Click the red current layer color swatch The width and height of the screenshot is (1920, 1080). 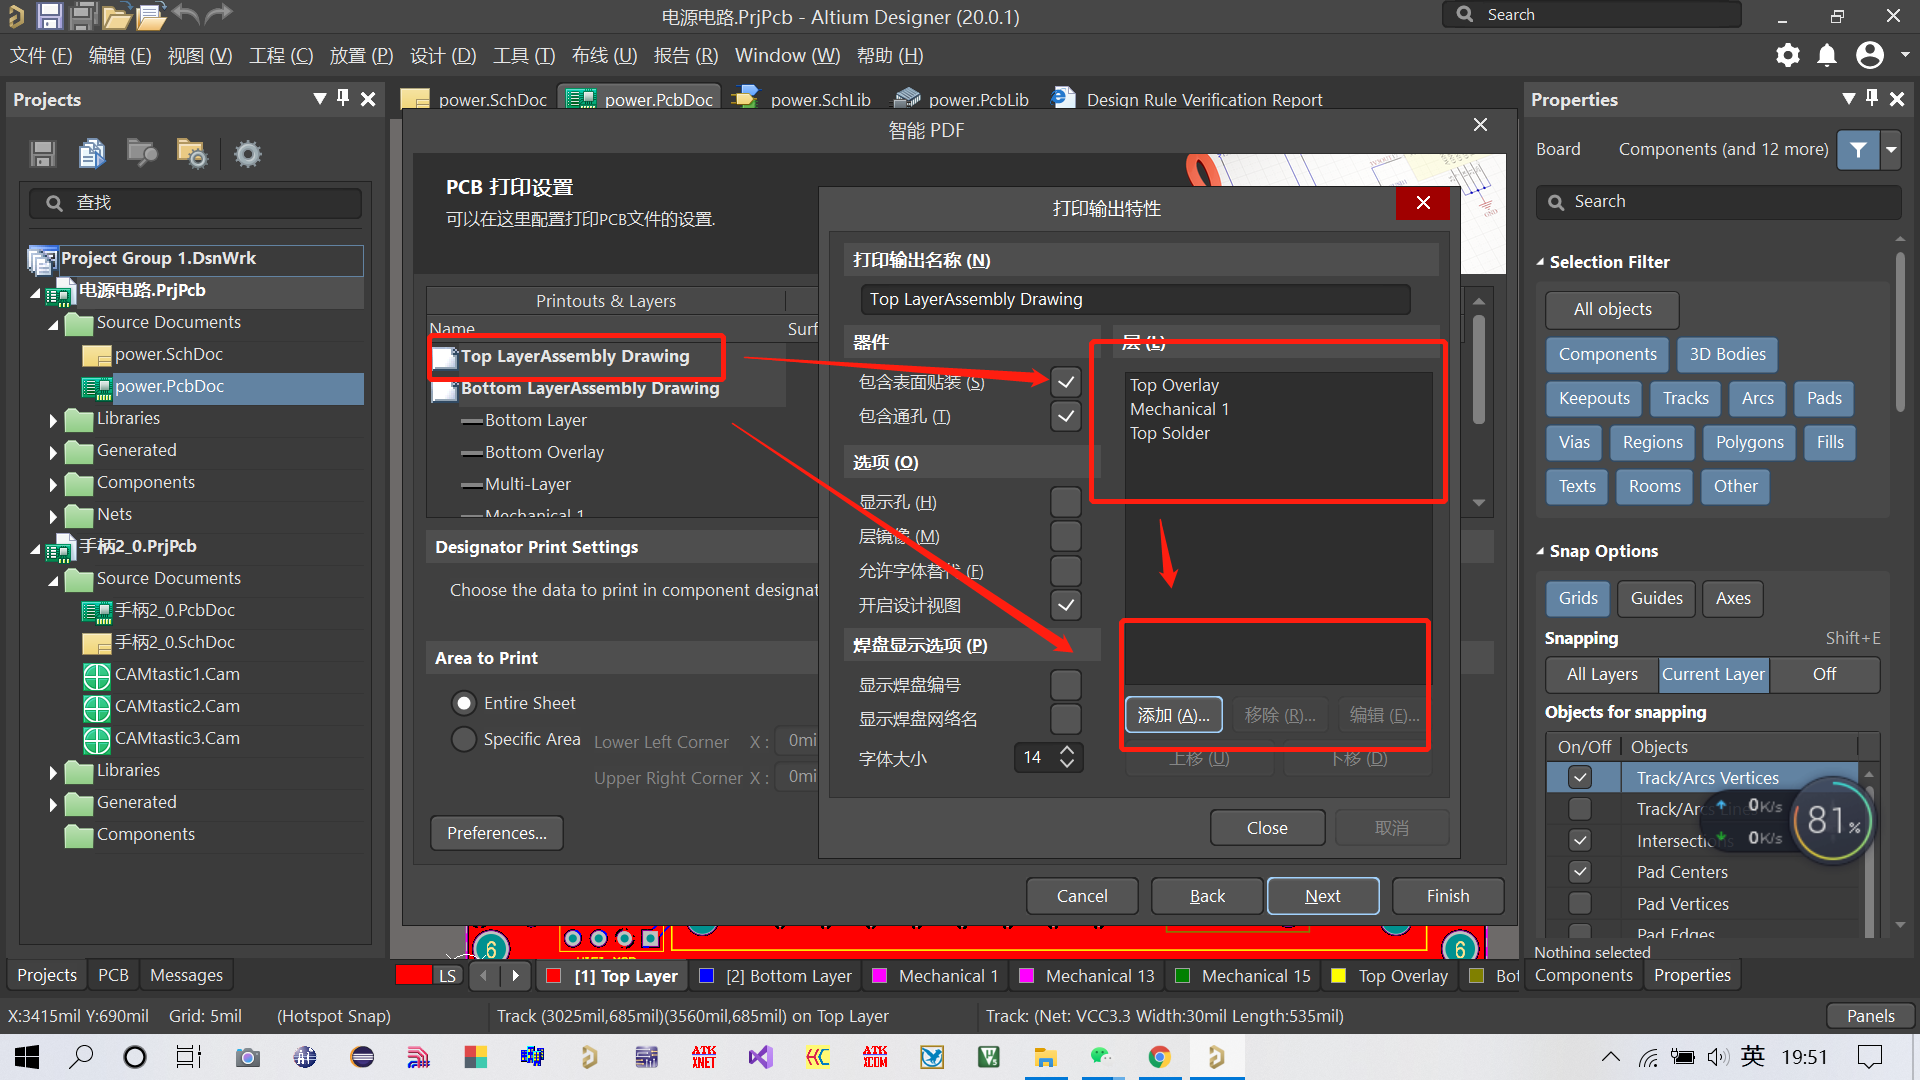click(412, 976)
